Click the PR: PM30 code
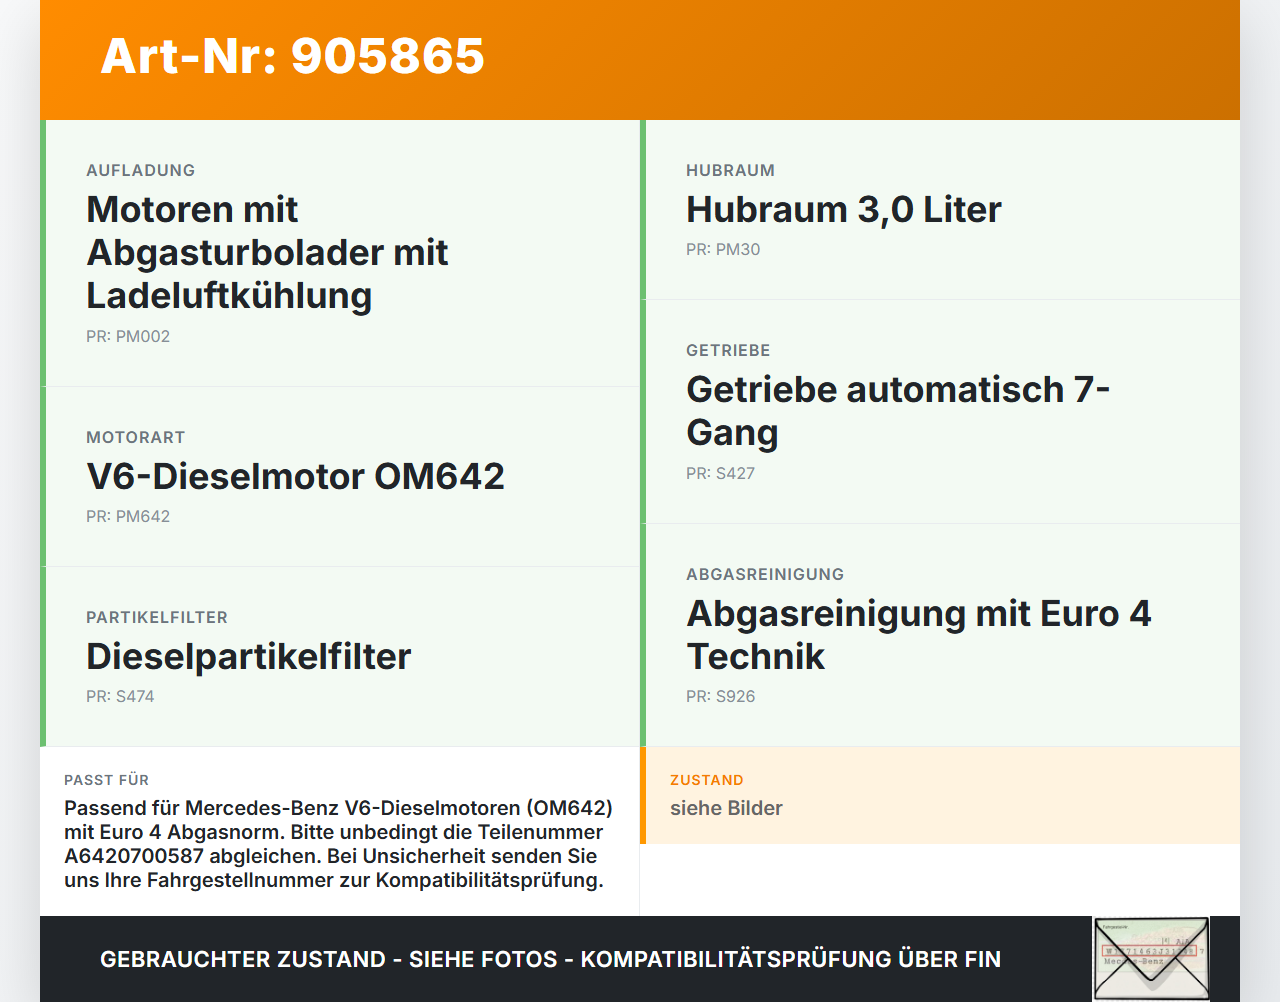Image resolution: width=1280 pixels, height=1002 pixels. tap(723, 249)
